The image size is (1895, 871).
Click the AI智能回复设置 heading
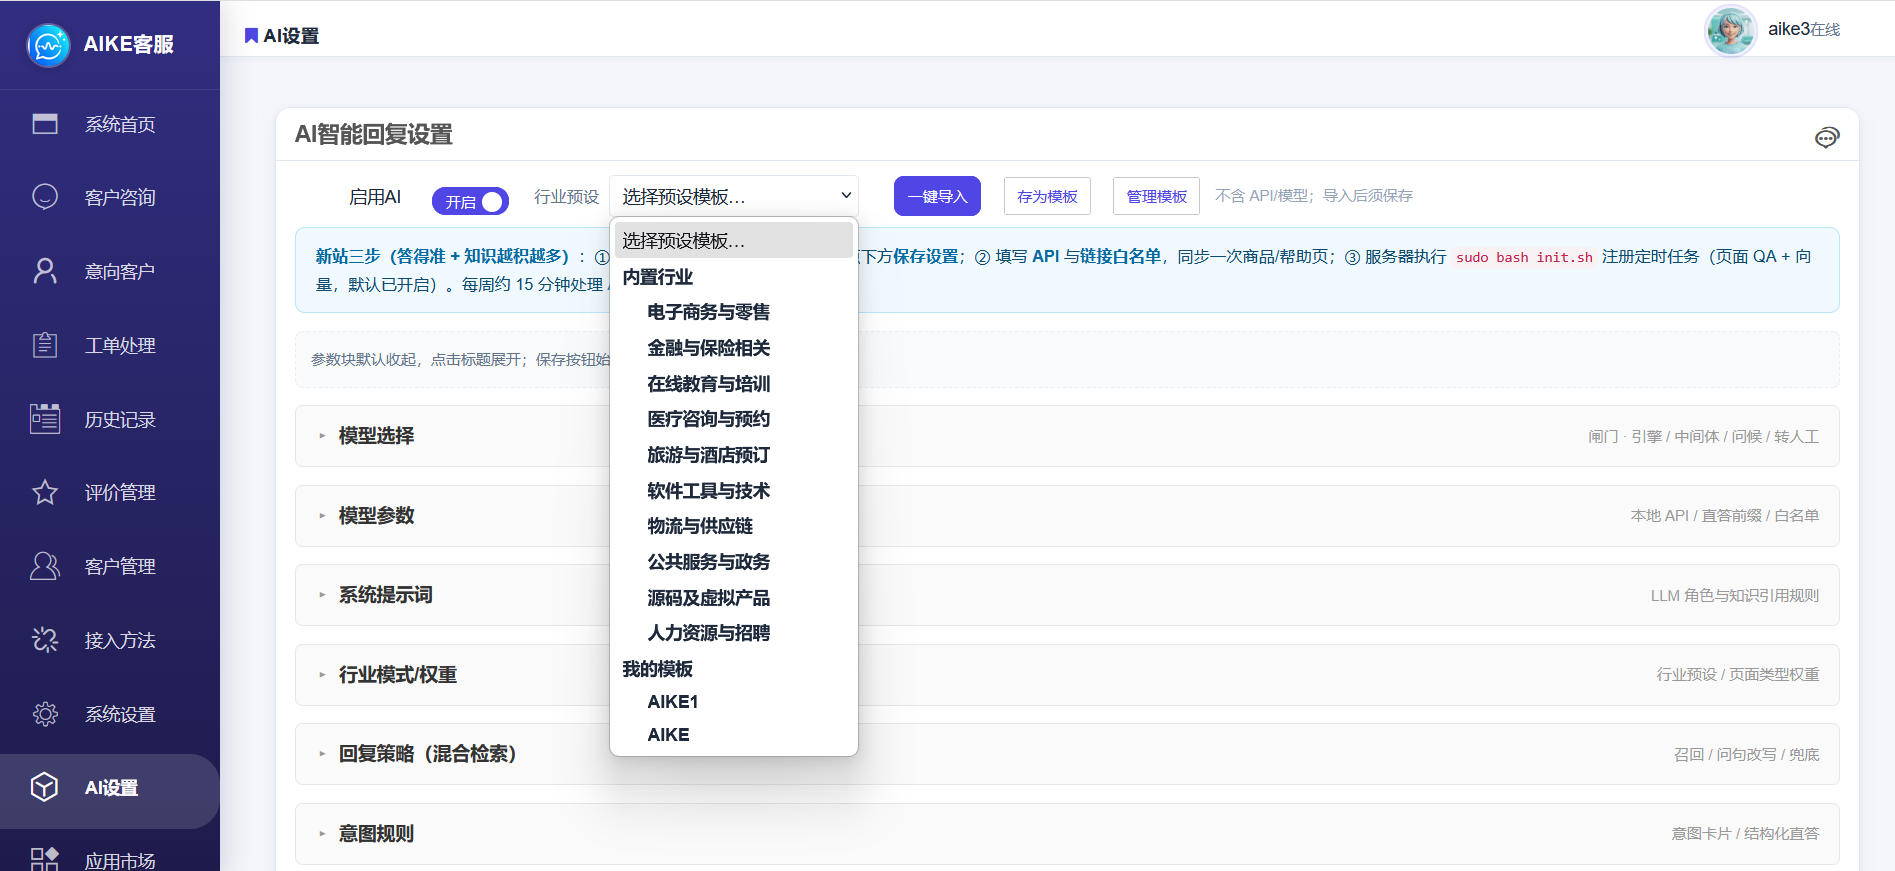(x=373, y=134)
